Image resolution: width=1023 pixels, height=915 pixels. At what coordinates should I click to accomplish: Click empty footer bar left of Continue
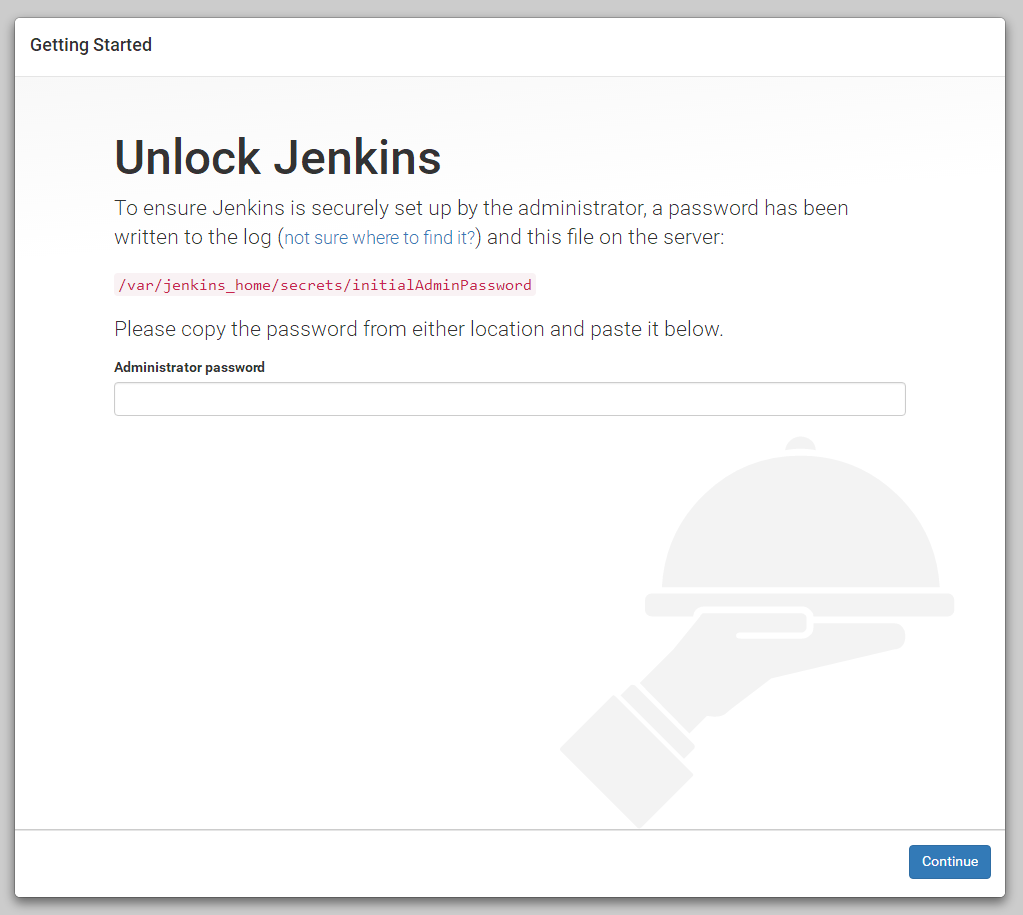coord(450,862)
